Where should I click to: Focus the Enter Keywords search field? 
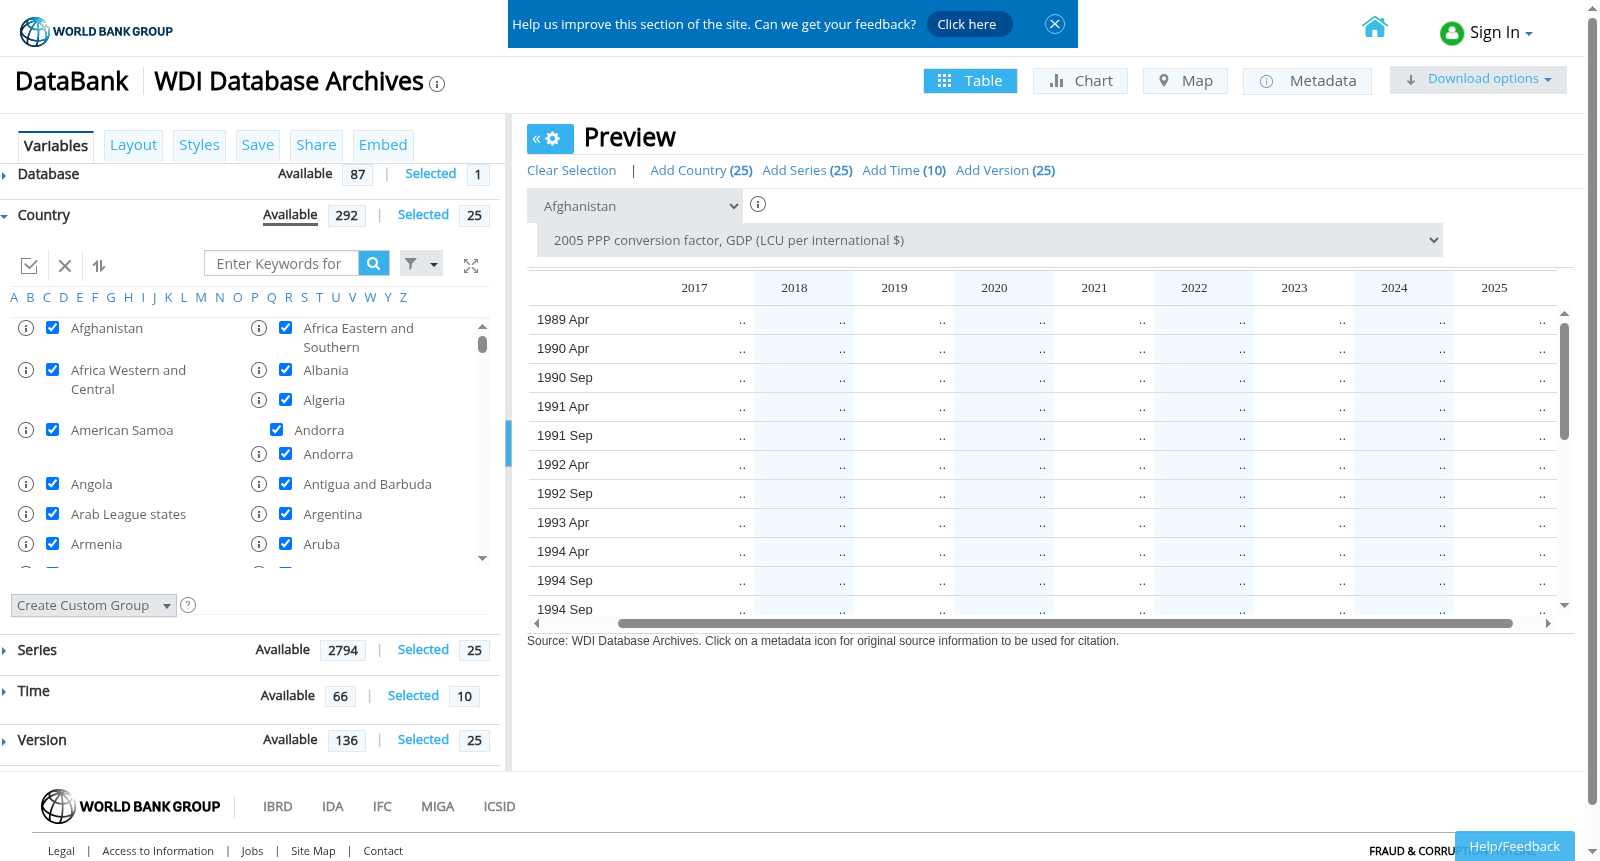click(x=281, y=264)
